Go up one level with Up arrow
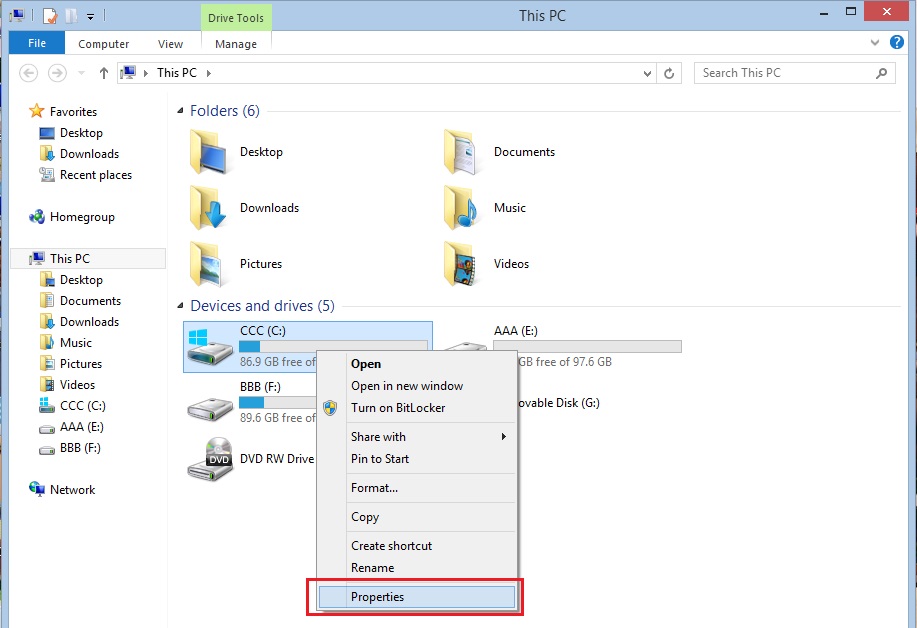The width and height of the screenshot is (917, 628). (104, 73)
